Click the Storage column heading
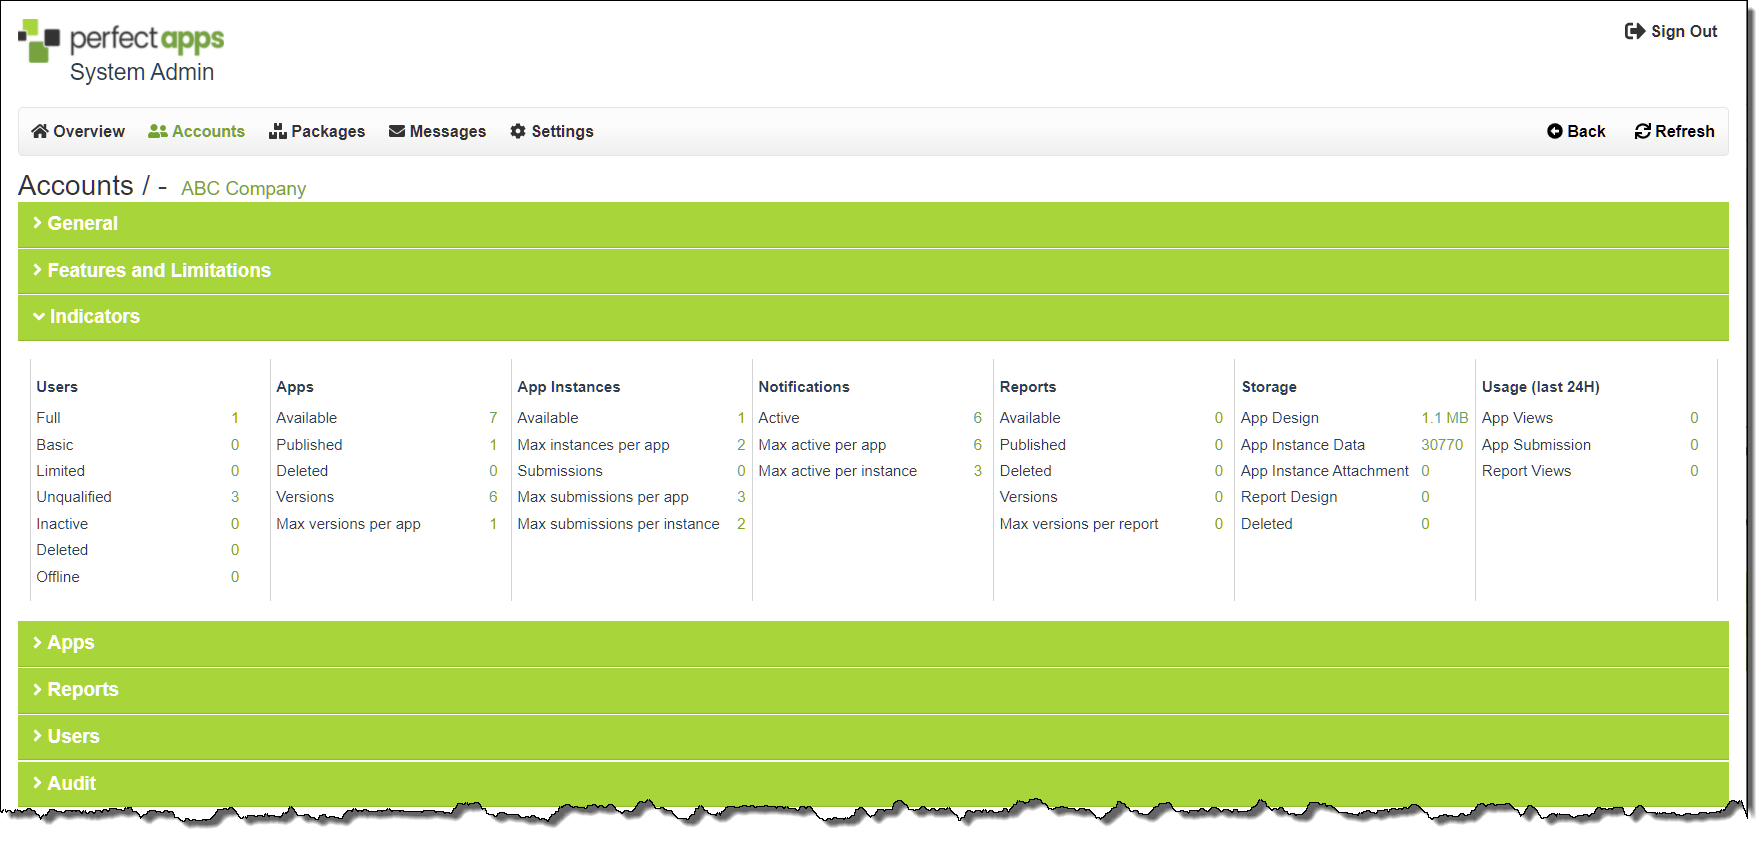 point(1269,387)
